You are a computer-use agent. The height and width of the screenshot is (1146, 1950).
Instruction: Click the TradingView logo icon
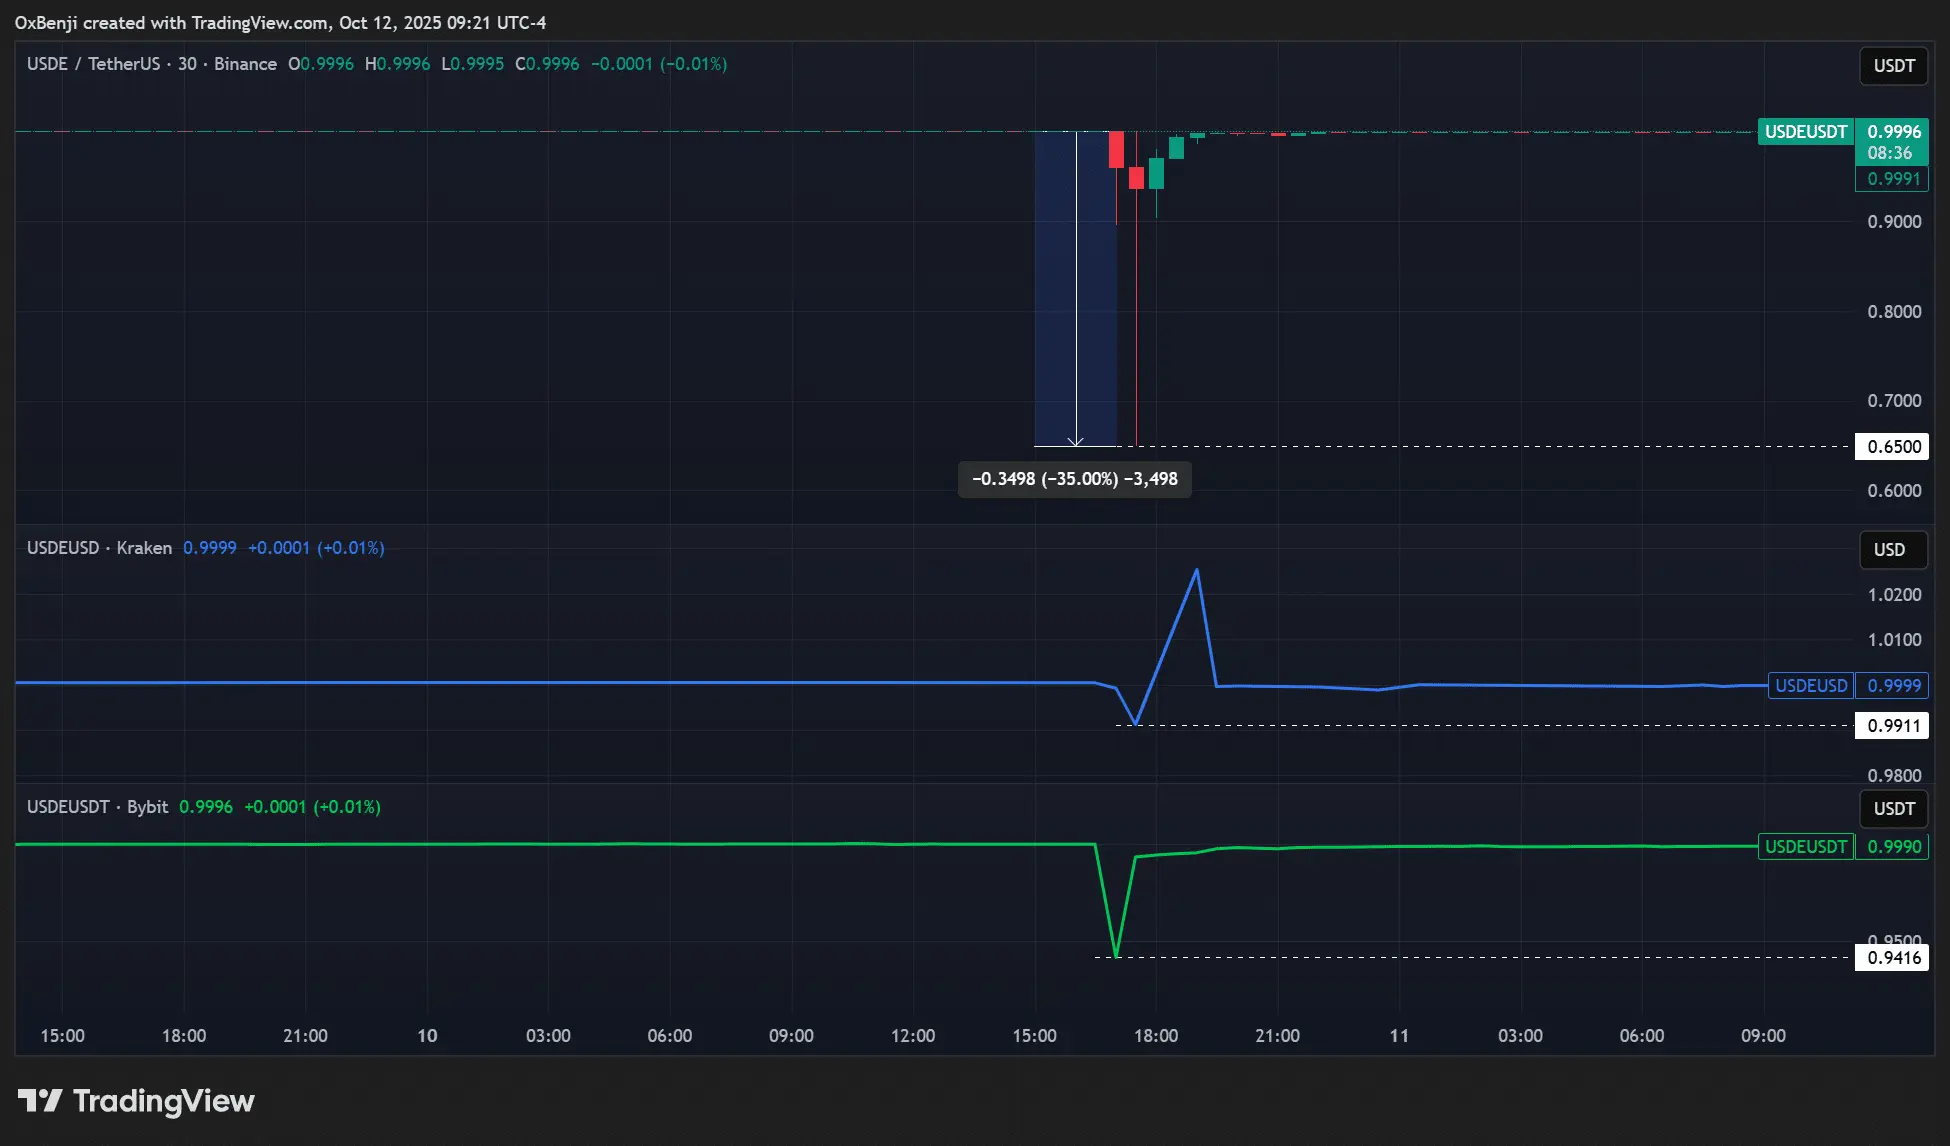40,1101
